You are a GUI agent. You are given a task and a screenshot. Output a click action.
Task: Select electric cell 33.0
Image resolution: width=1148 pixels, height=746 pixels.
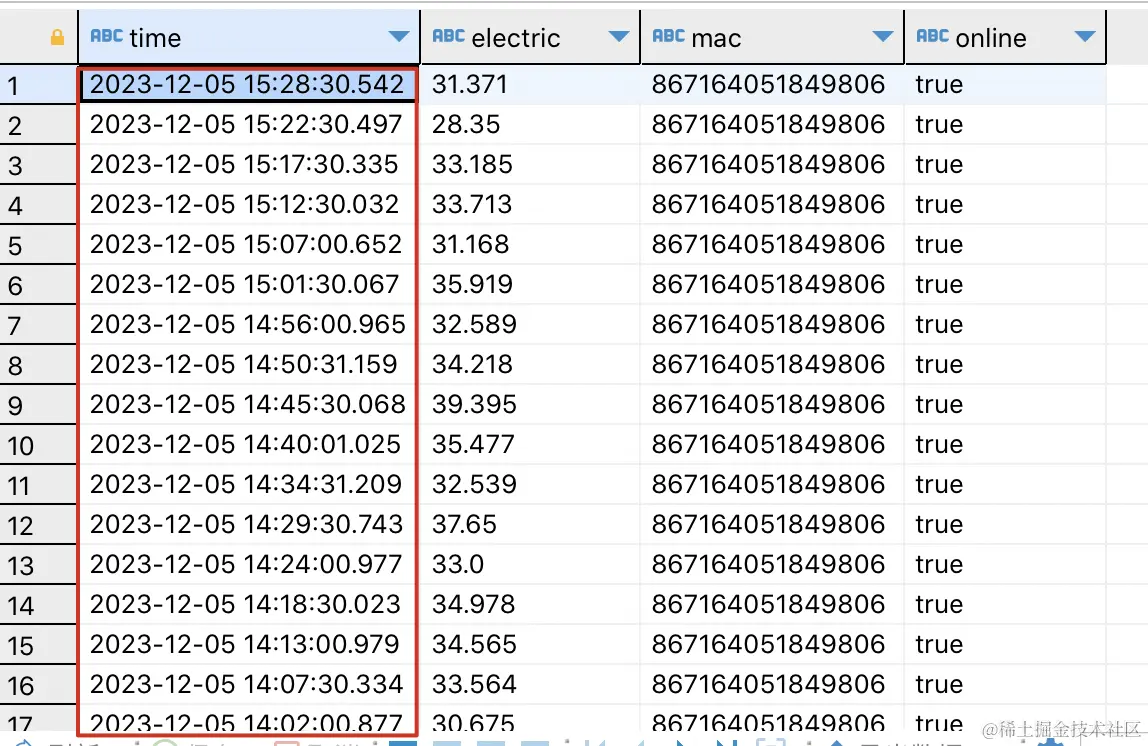coord(530,564)
